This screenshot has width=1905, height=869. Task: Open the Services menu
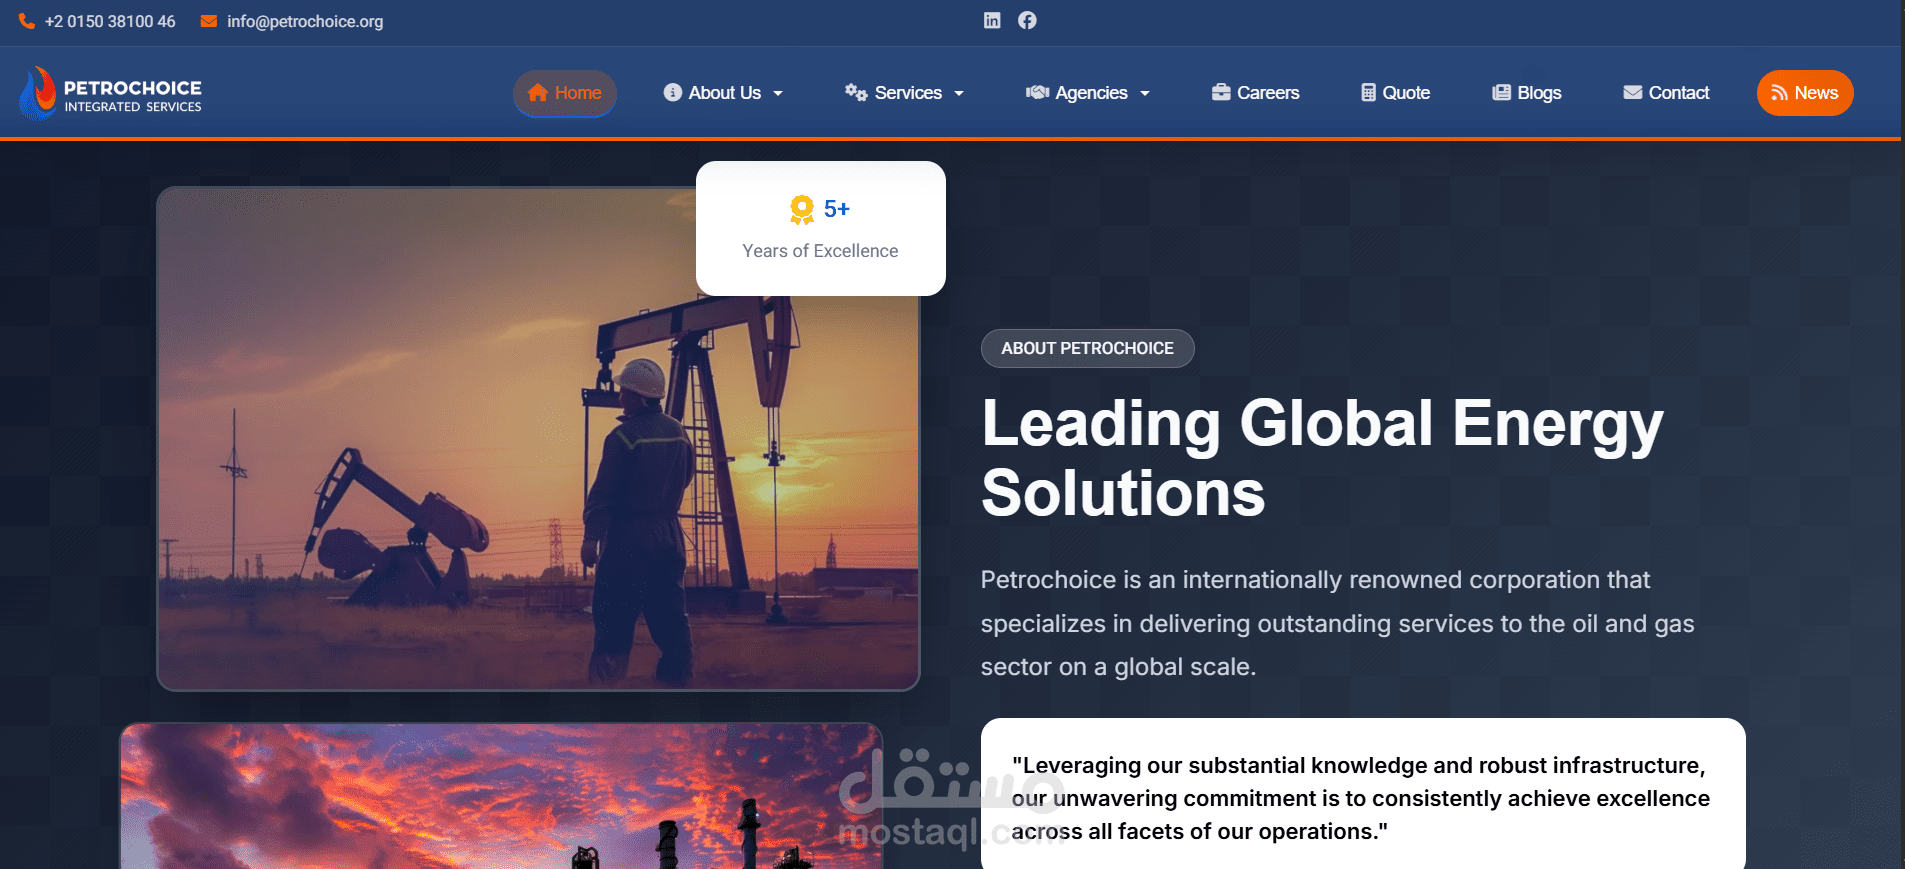[906, 93]
